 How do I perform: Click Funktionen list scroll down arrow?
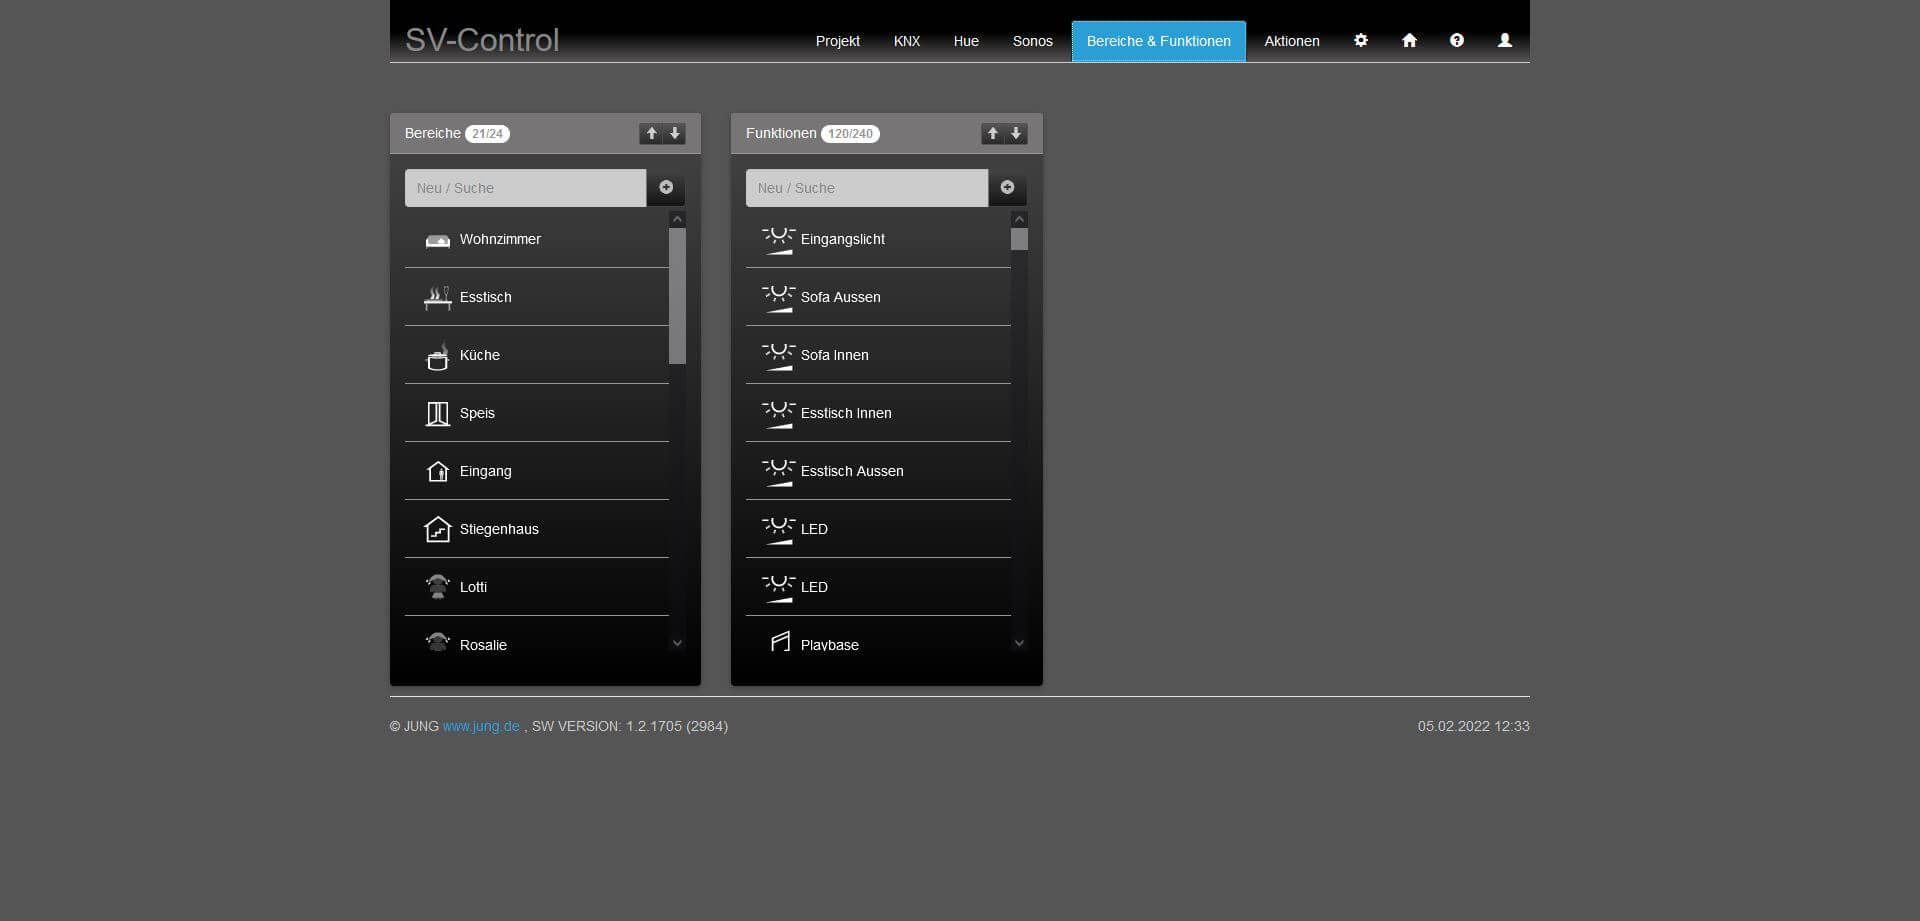click(1019, 643)
